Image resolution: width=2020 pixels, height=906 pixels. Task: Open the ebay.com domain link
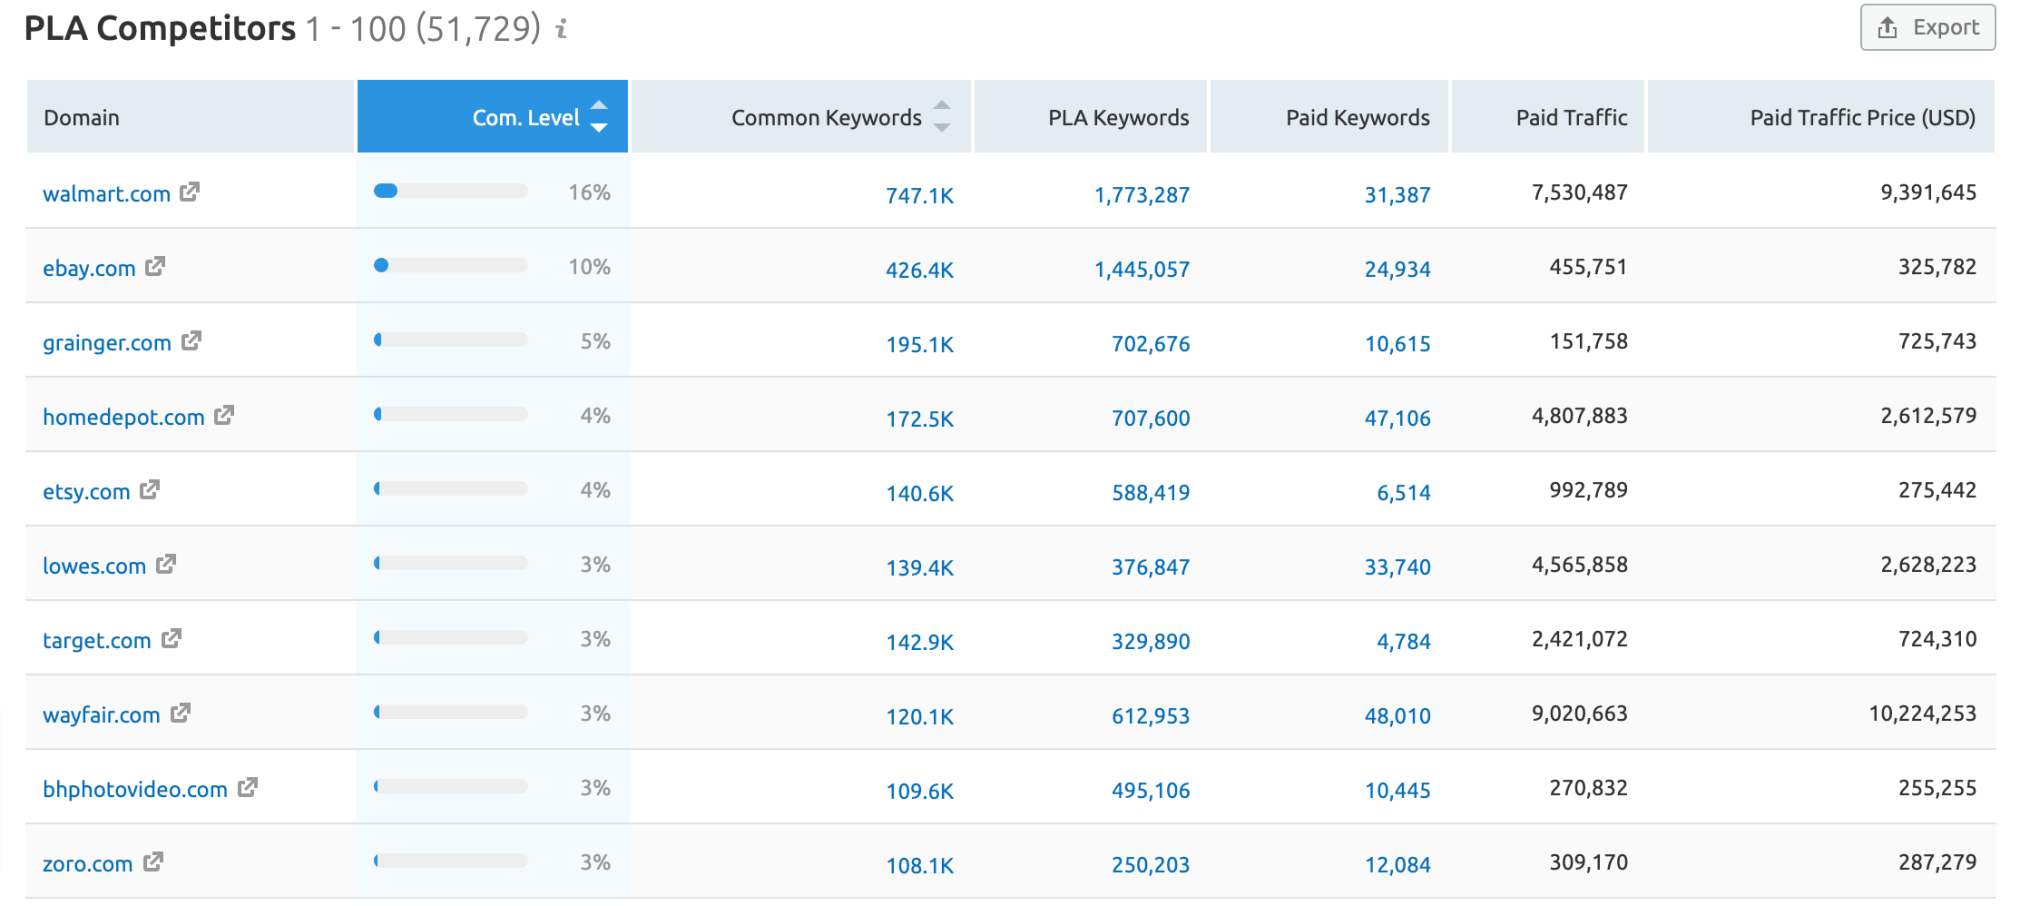tap(89, 268)
